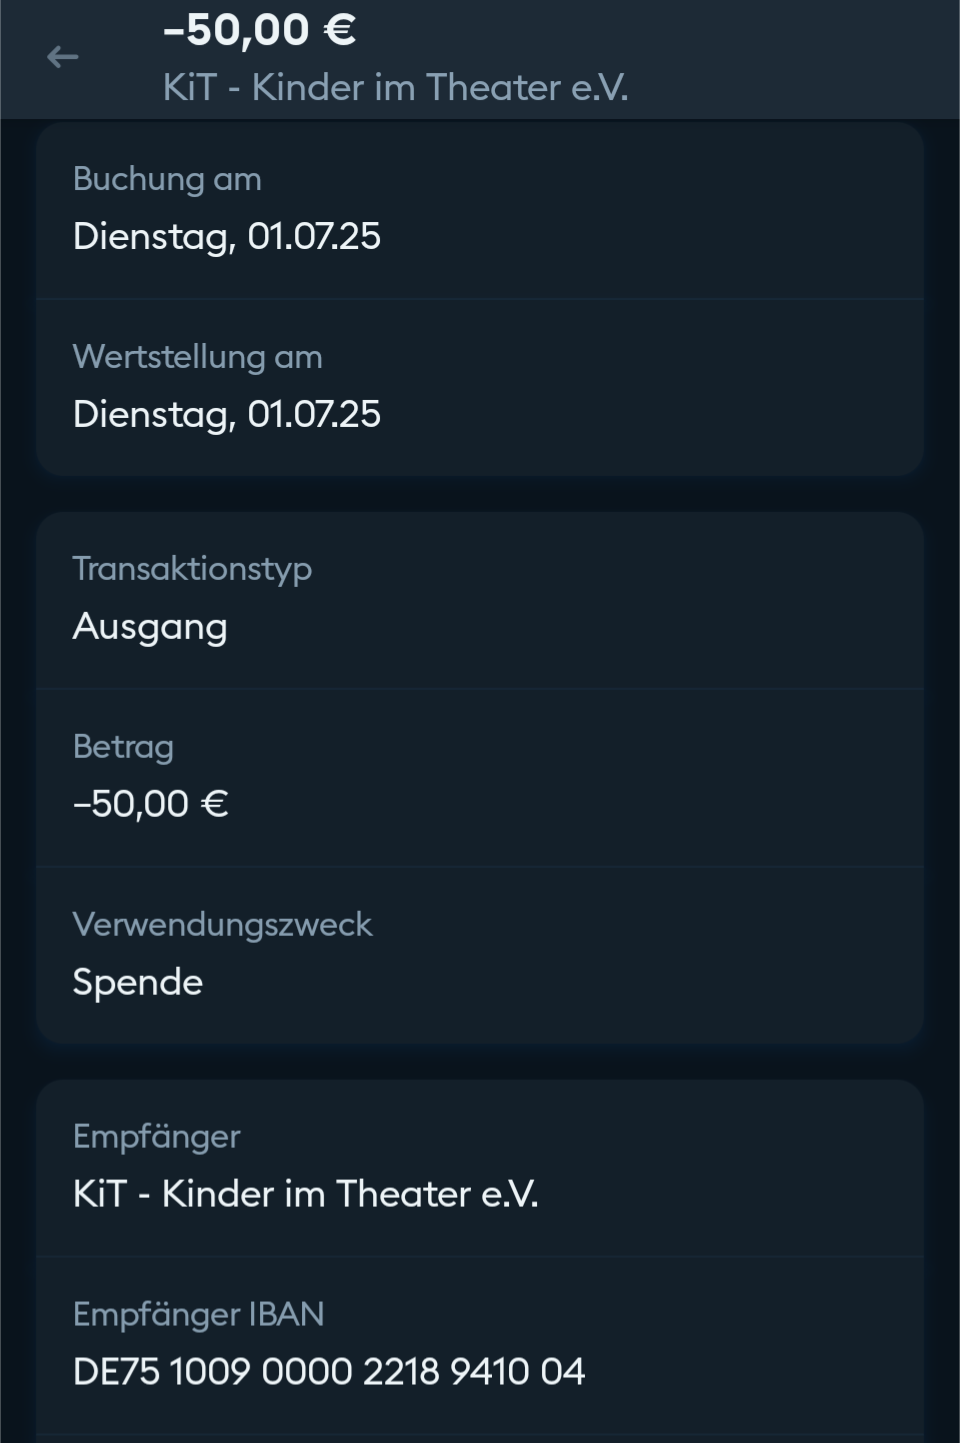
Task: Go back using the left arrow
Action: pos(62,57)
